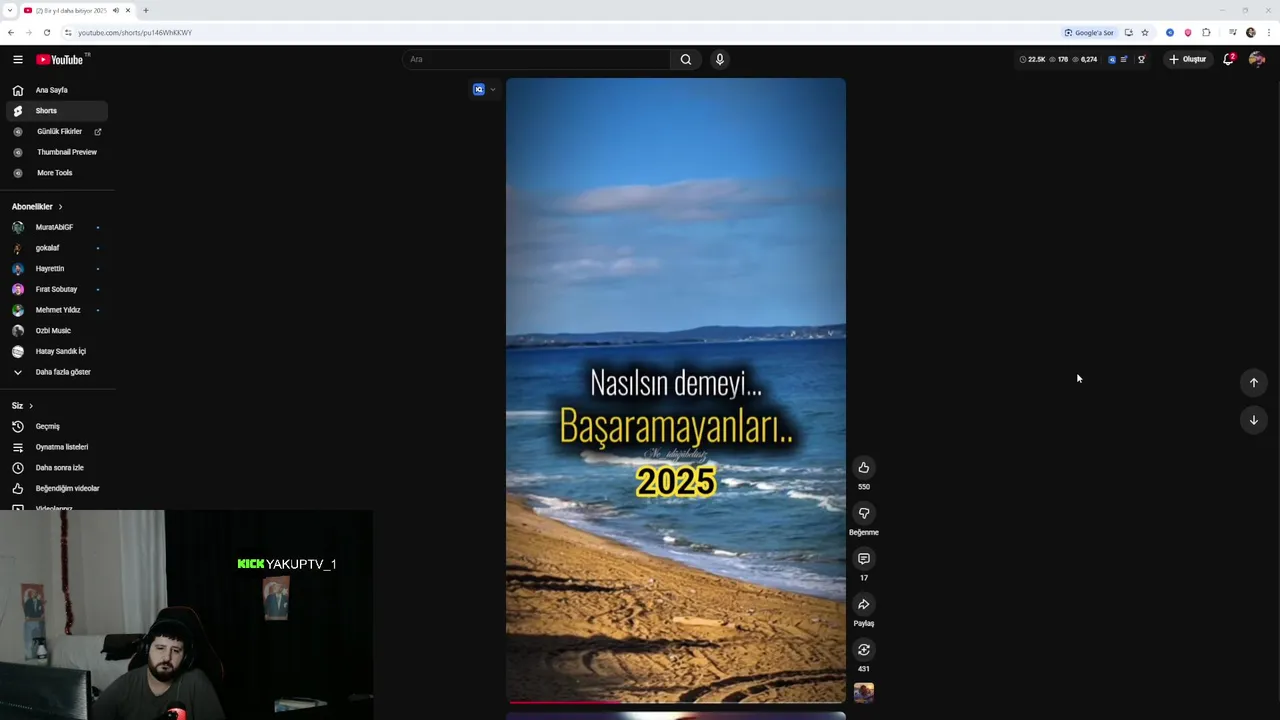Click the remix icon with 431
Screen dimensions: 1280x720
pos(864,649)
